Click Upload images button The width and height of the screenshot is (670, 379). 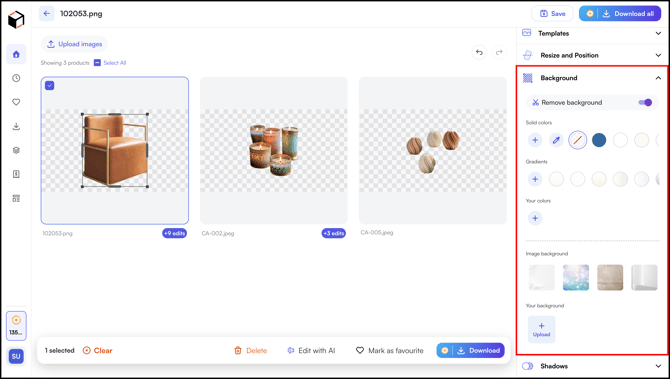[74, 44]
